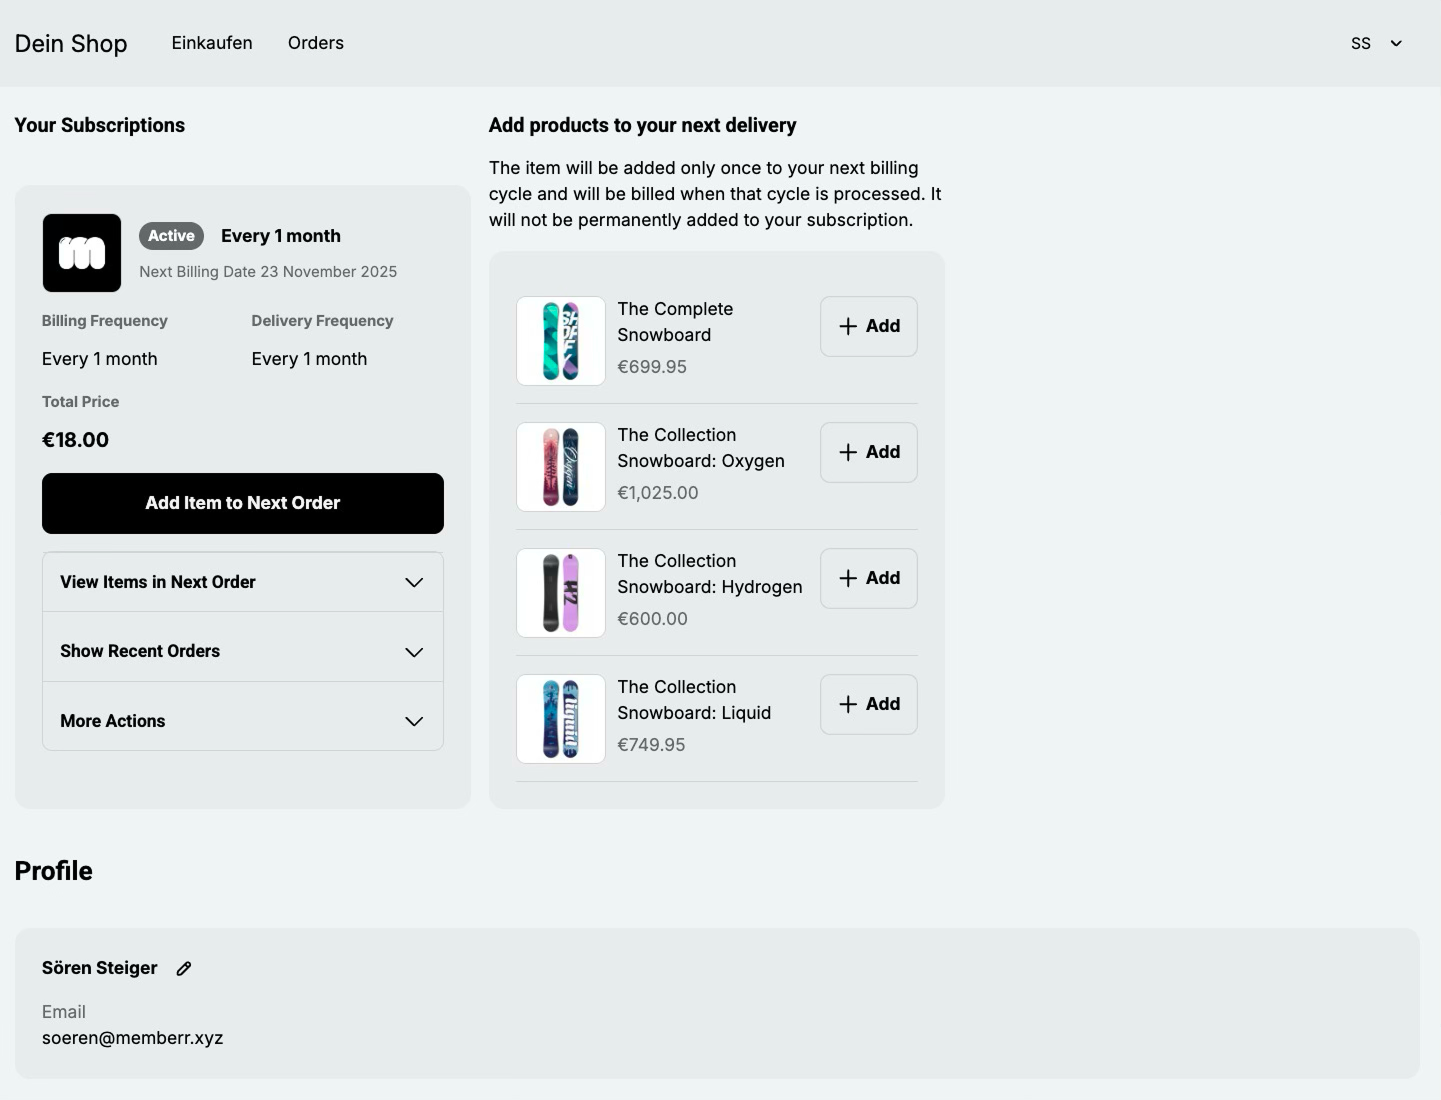Click the Dein Shop home link

pyautogui.click(x=71, y=44)
